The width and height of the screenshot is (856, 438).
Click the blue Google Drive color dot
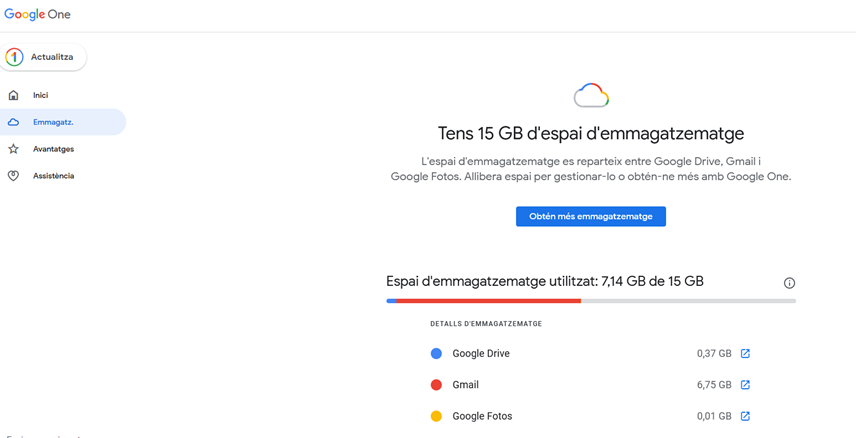(436, 353)
